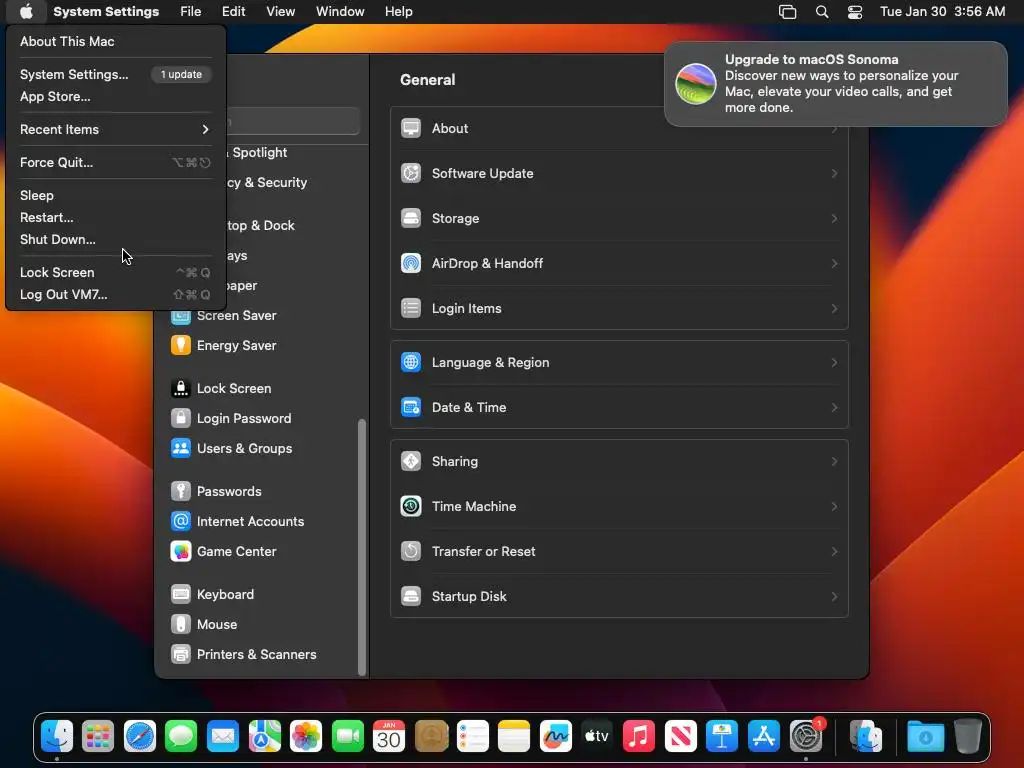Click the chevron on the Sharing row
The height and width of the screenshot is (768, 1024).
point(834,461)
